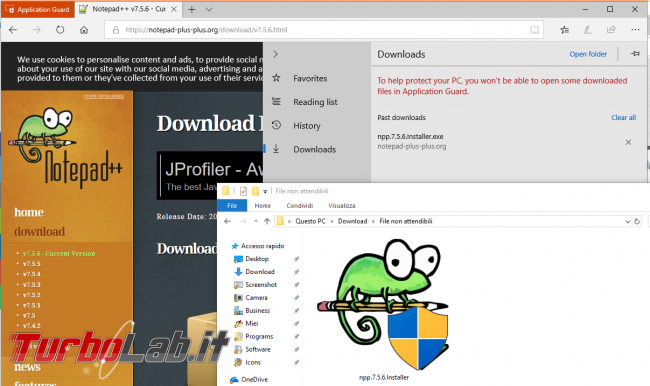Select Downloads in the Hub
The image size is (650, 386).
pyautogui.click(x=315, y=149)
